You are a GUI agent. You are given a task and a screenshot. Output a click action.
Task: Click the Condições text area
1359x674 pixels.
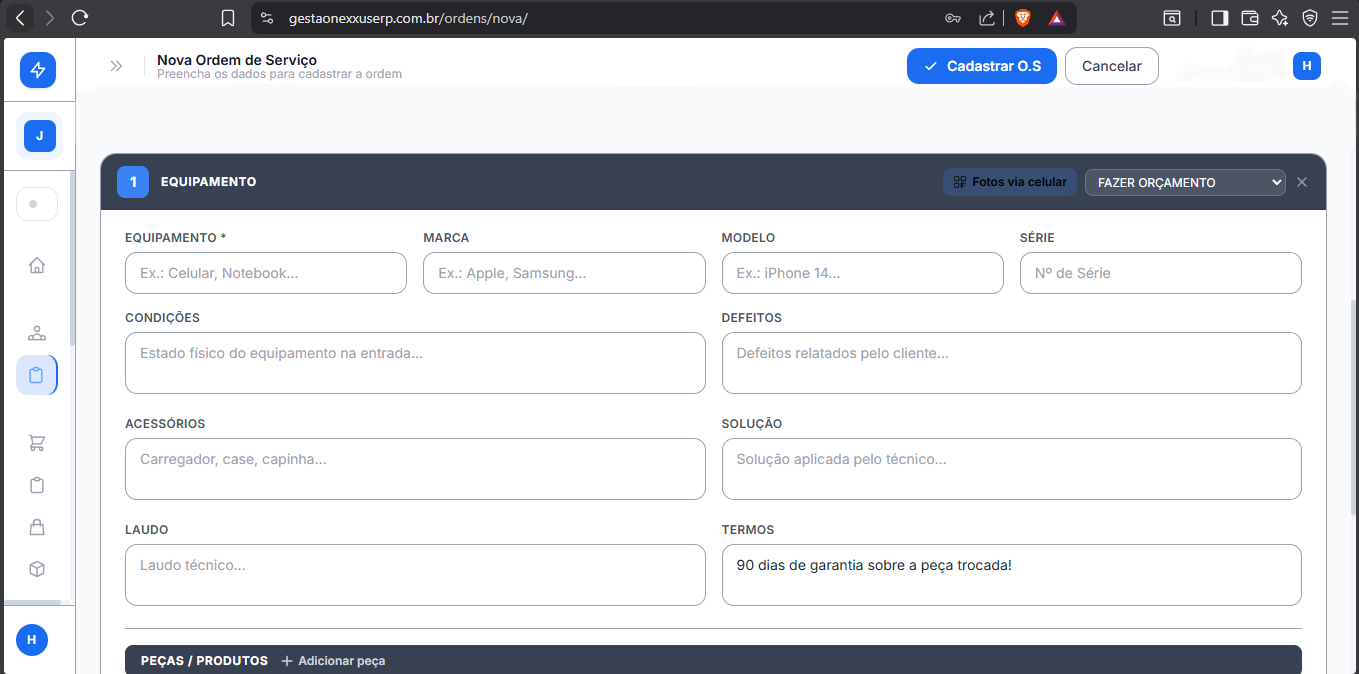415,363
